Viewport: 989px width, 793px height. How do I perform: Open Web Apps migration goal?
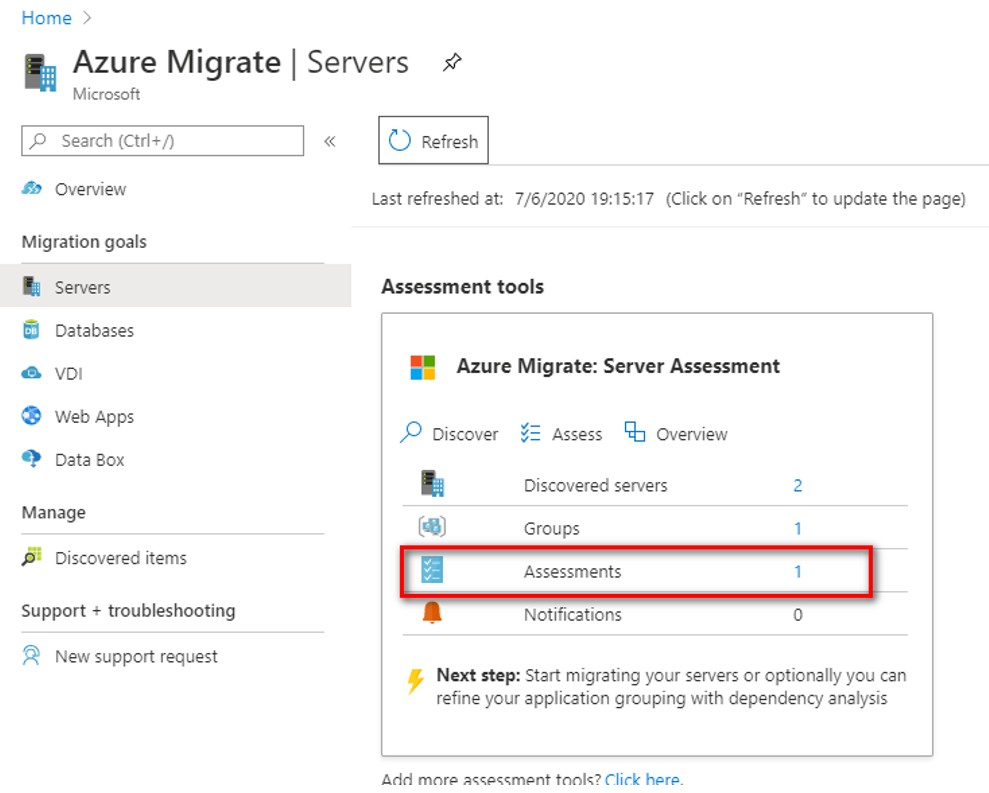(94, 417)
